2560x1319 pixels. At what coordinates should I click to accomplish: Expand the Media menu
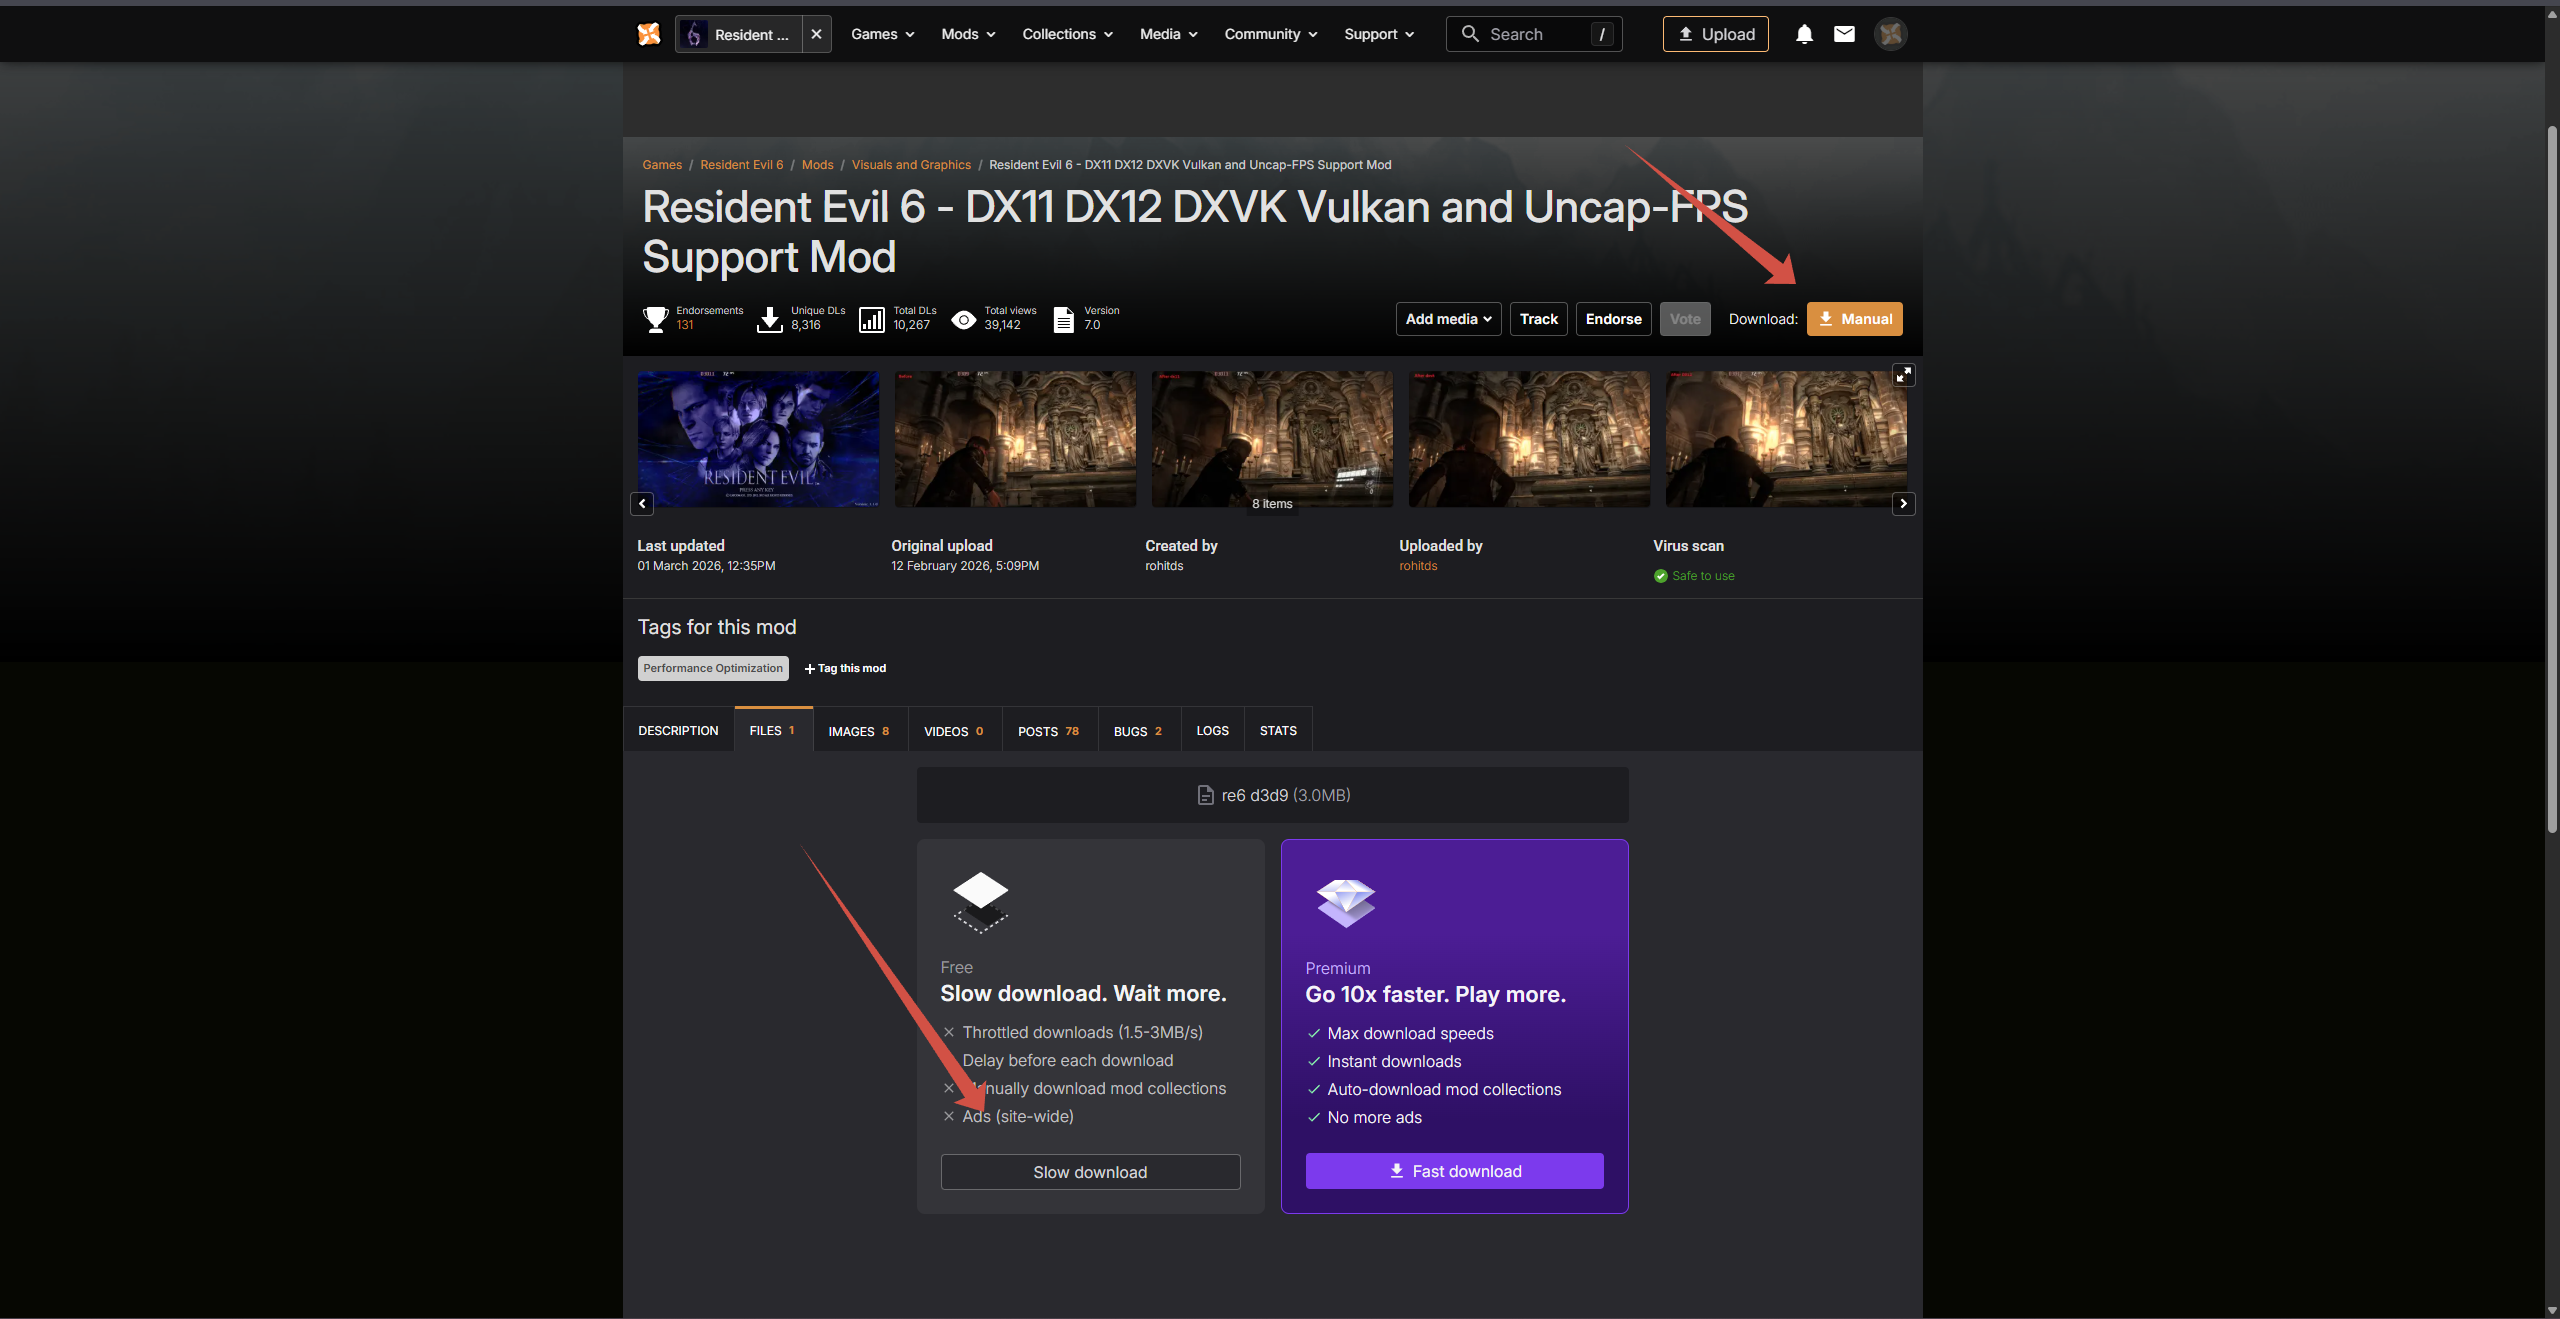tap(1169, 34)
